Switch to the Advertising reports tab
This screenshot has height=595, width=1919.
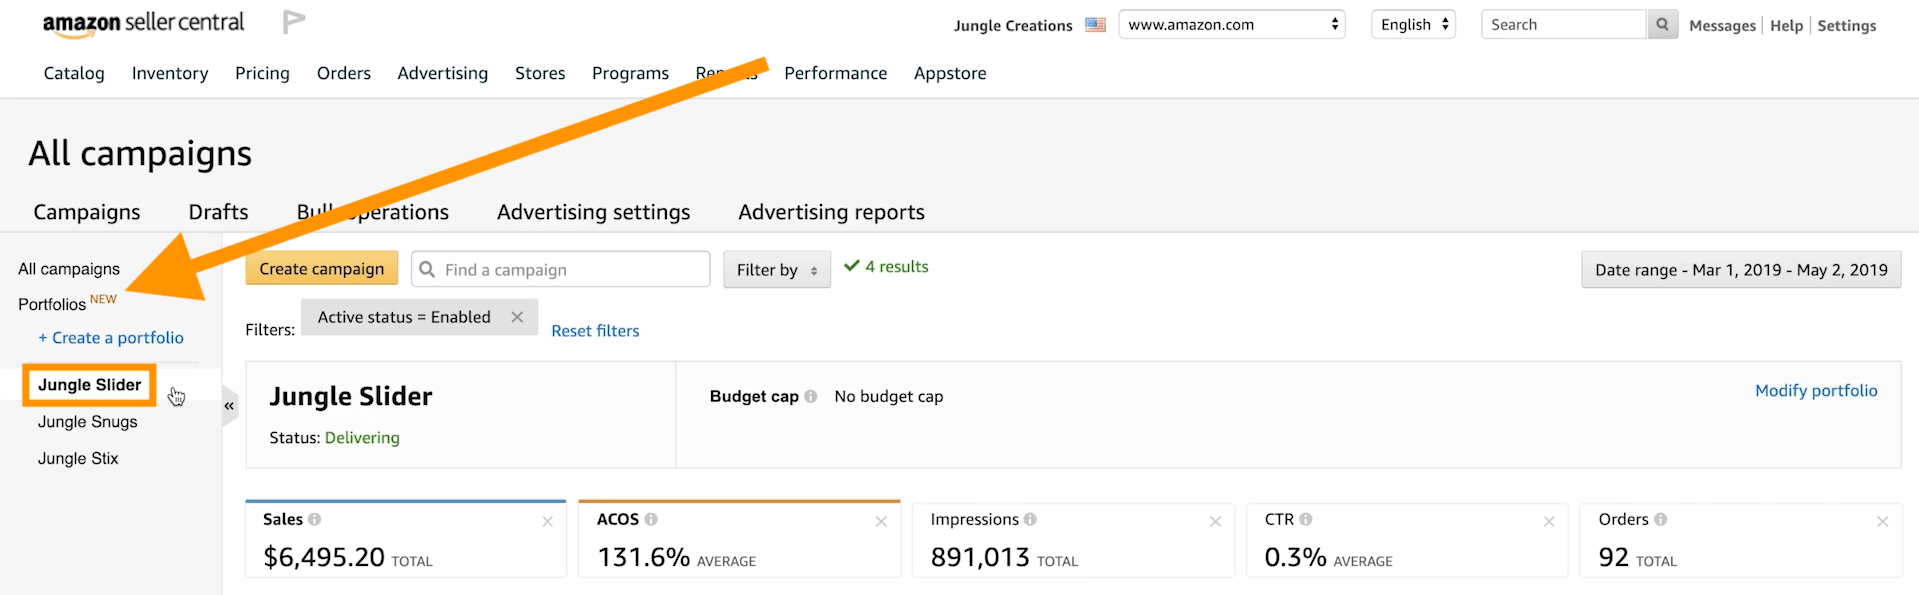pyautogui.click(x=831, y=212)
